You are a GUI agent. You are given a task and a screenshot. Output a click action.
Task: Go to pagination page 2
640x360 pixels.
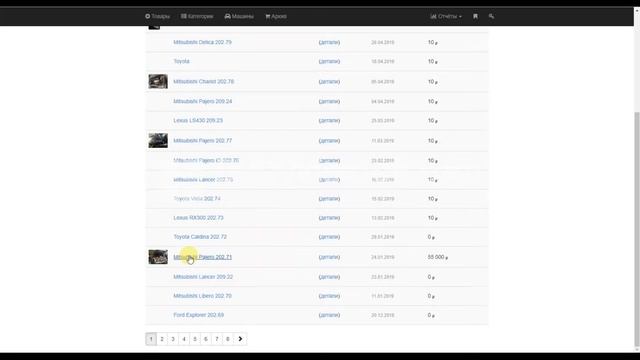click(162, 339)
